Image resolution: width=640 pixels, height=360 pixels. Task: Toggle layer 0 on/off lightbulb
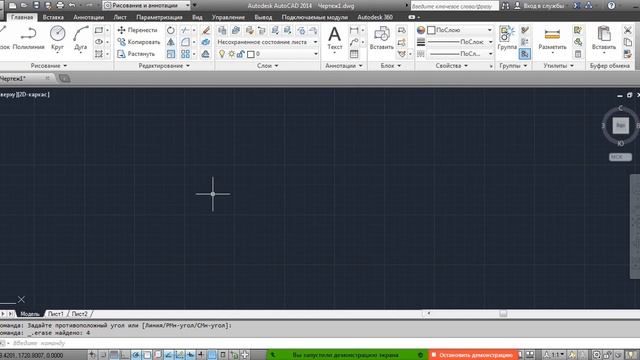tap(222, 54)
